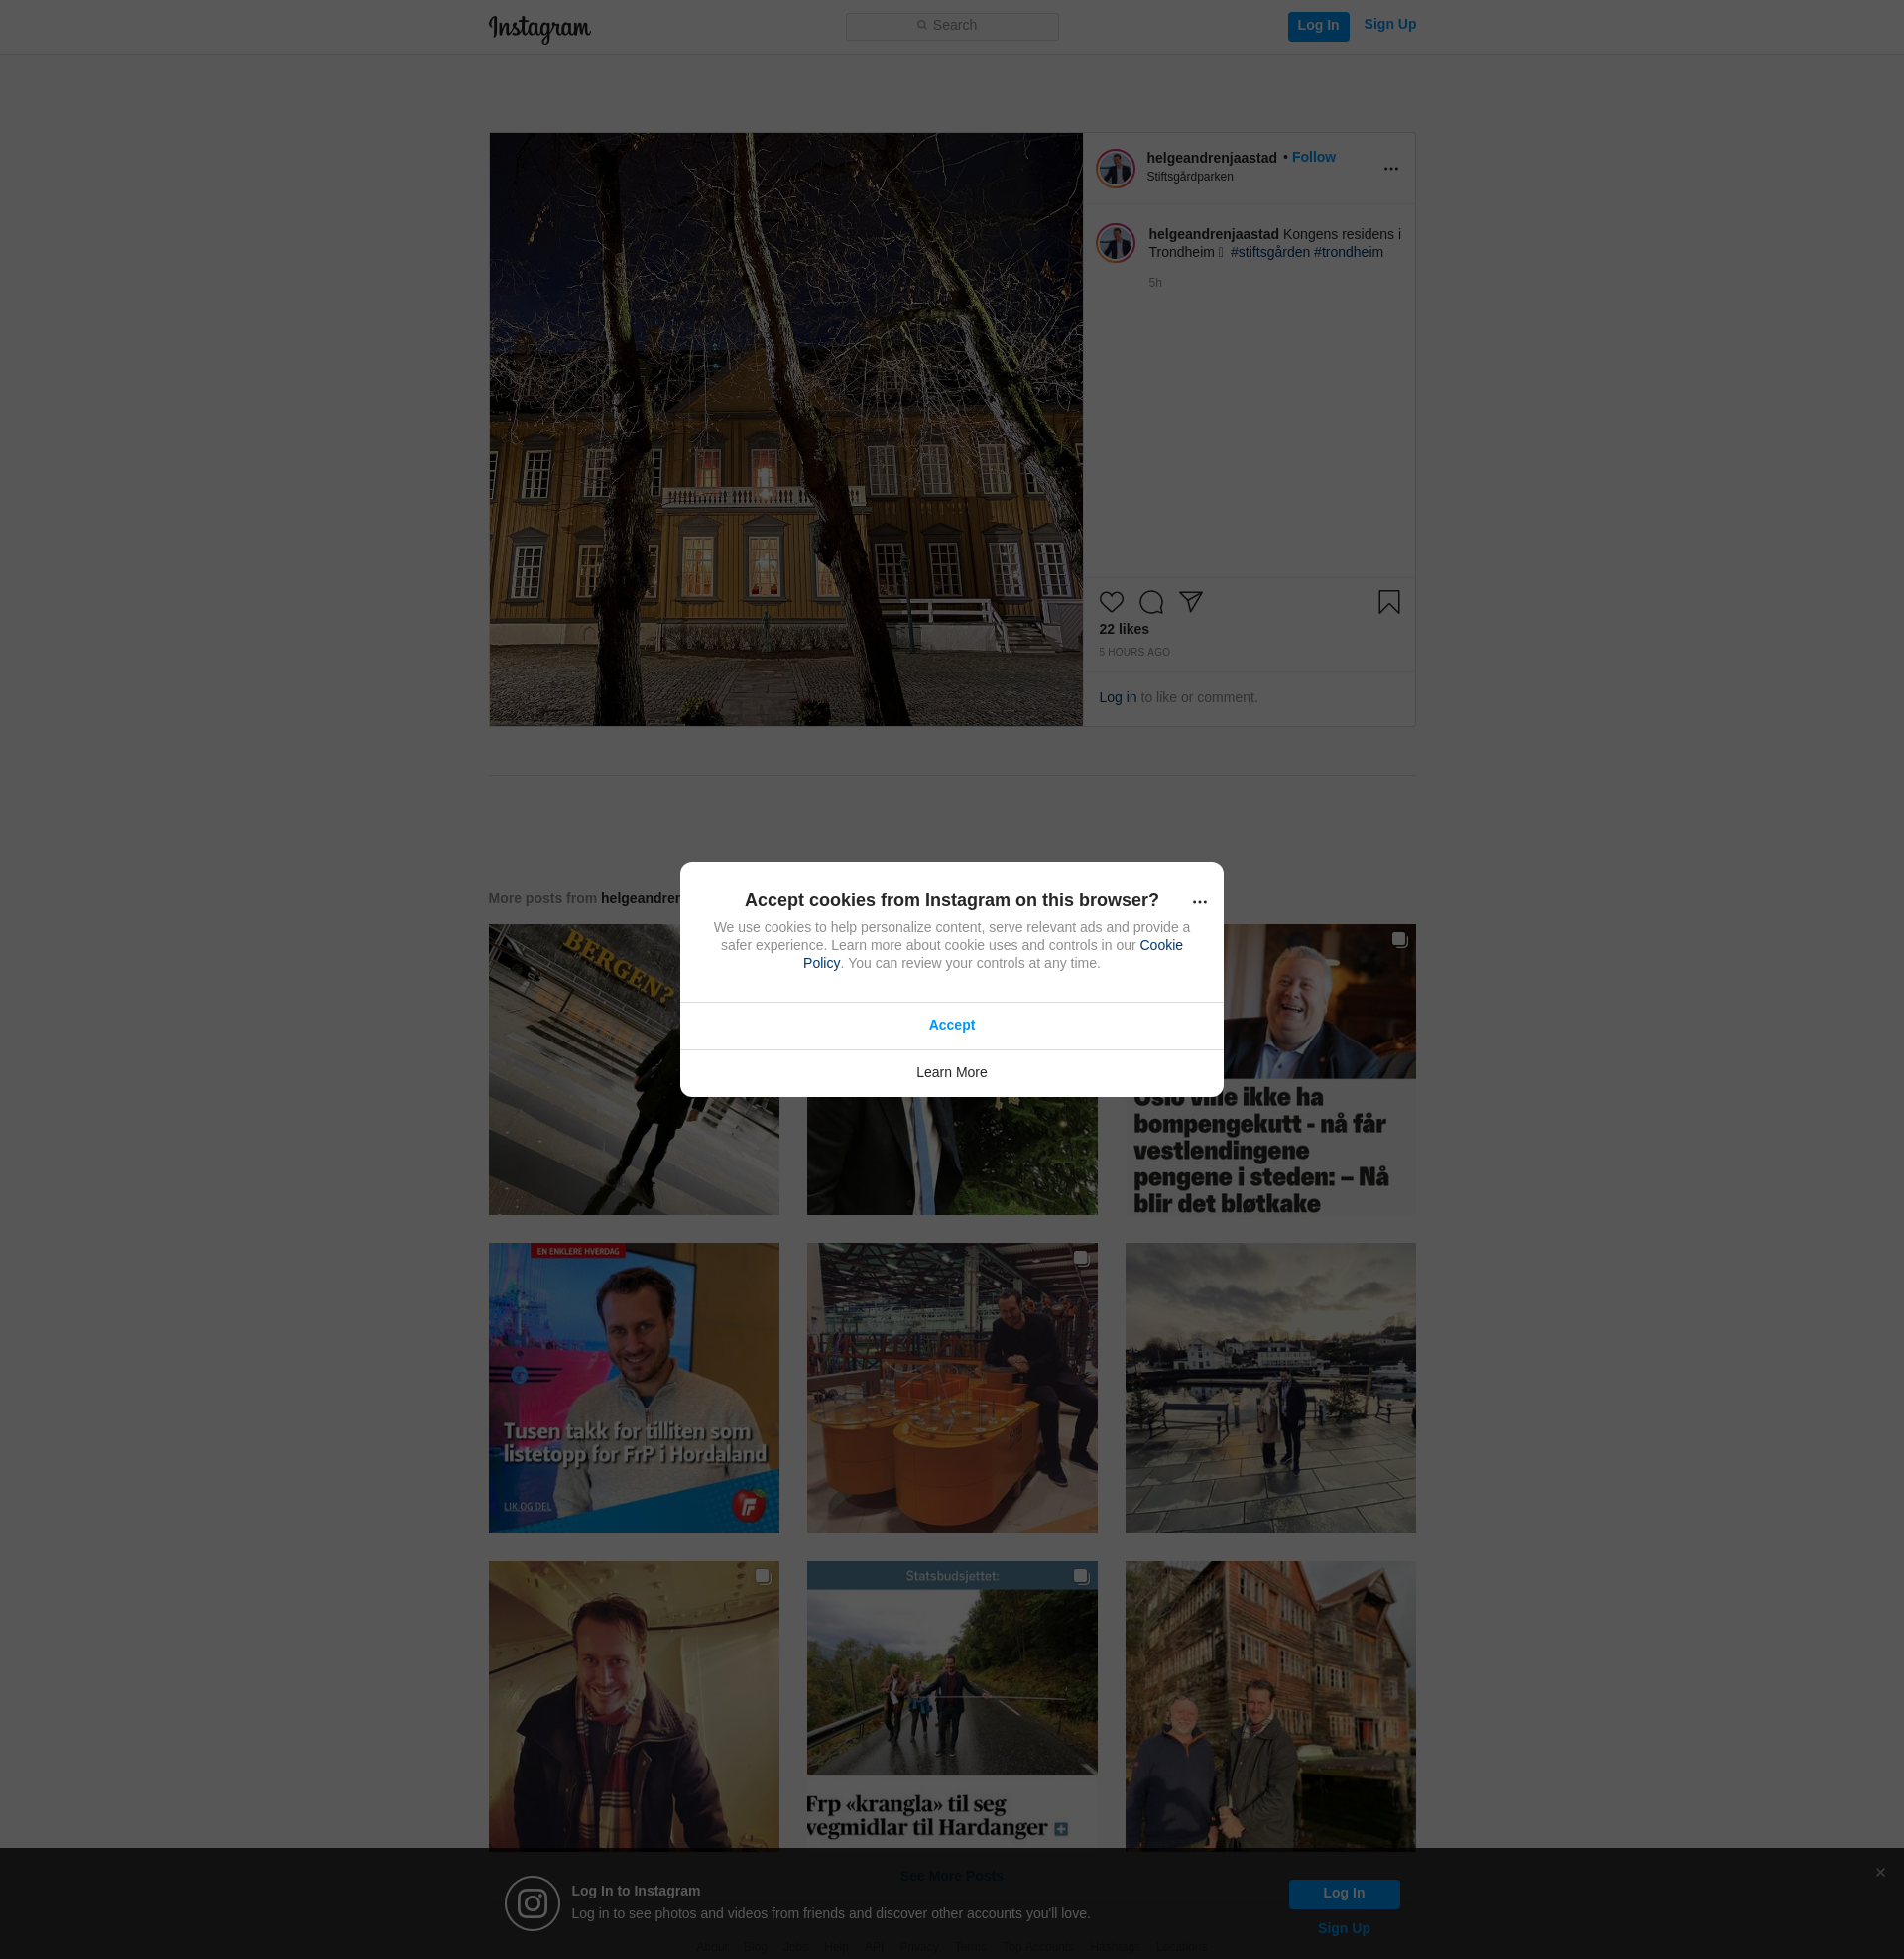Open the Sign Up link in header
This screenshot has height=1959, width=1904.
pyautogui.click(x=1389, y=25)
